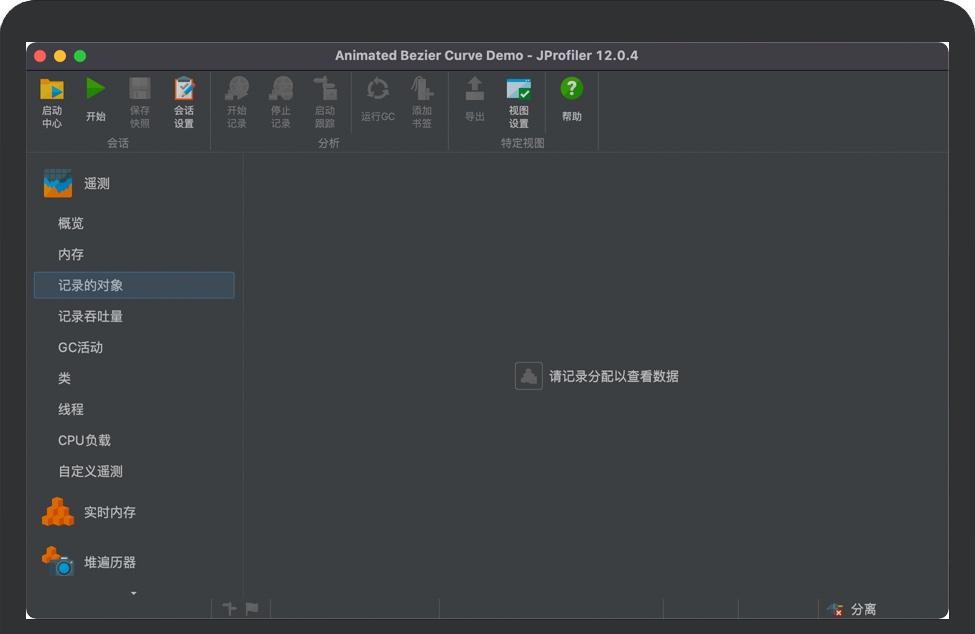Image resolution: width=975 pixels, height=634 pixels.
Task: Click the flag icon in status bar
Action: coord(252,609)
